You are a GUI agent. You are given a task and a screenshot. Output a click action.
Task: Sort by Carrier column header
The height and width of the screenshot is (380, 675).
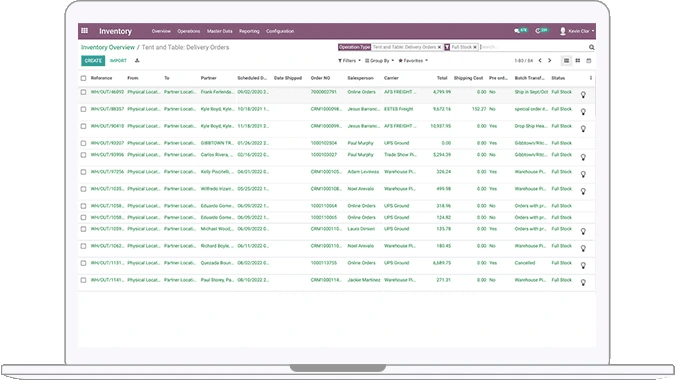[x=391, y=78]
